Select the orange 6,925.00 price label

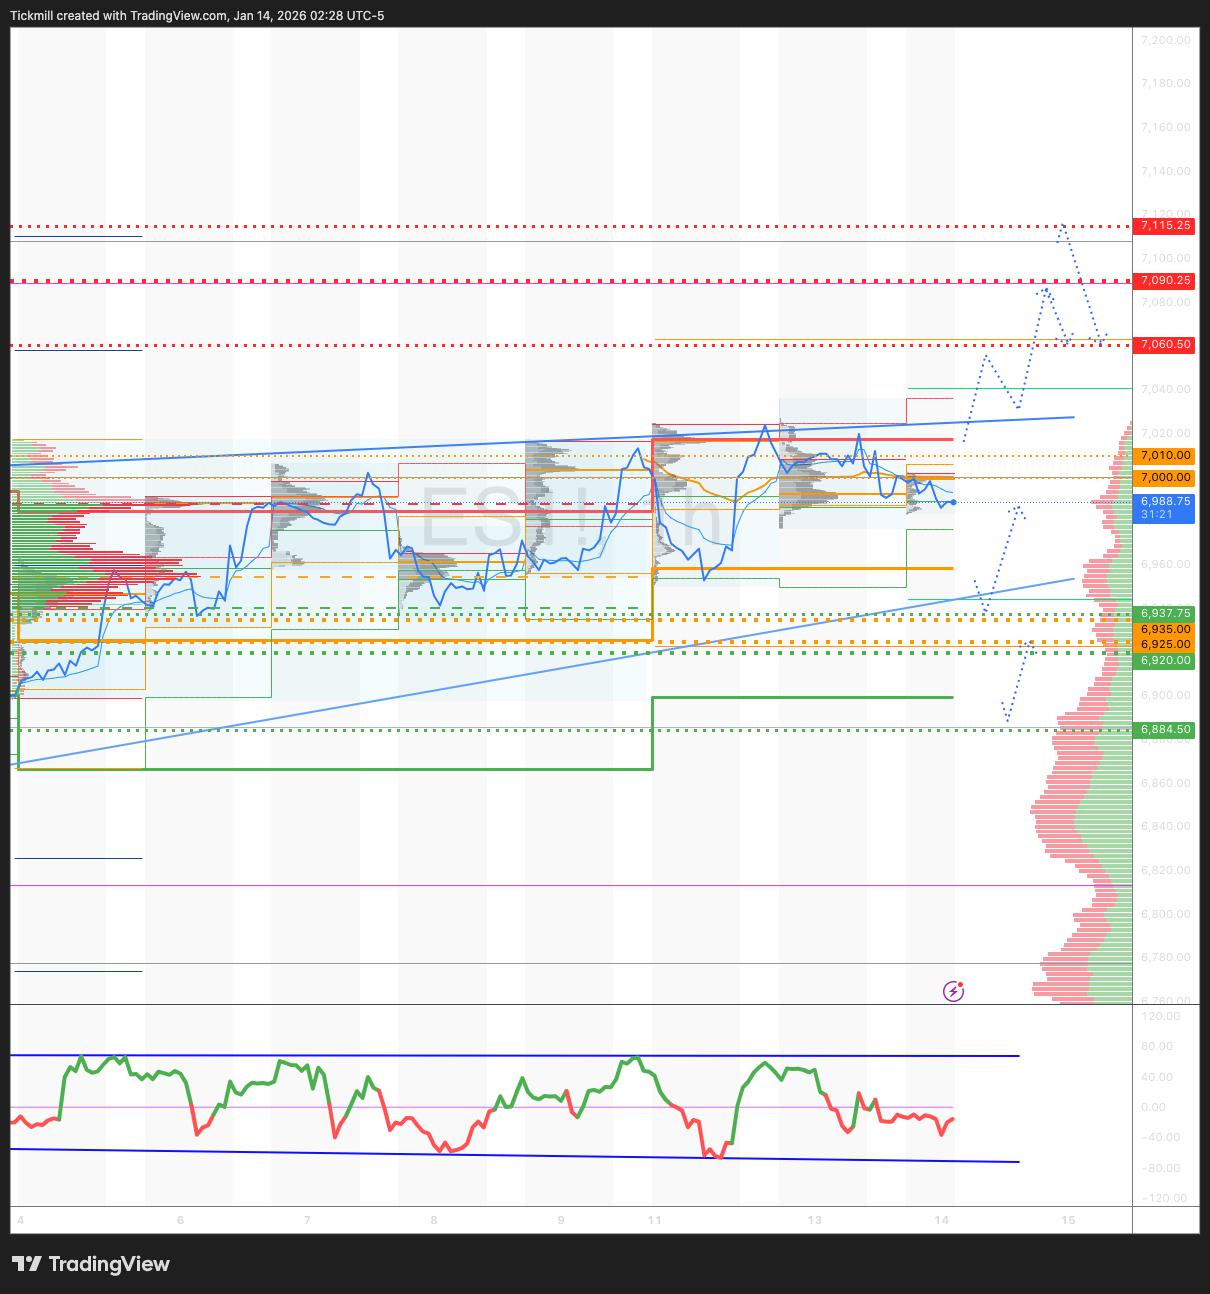pos(1165,645)
